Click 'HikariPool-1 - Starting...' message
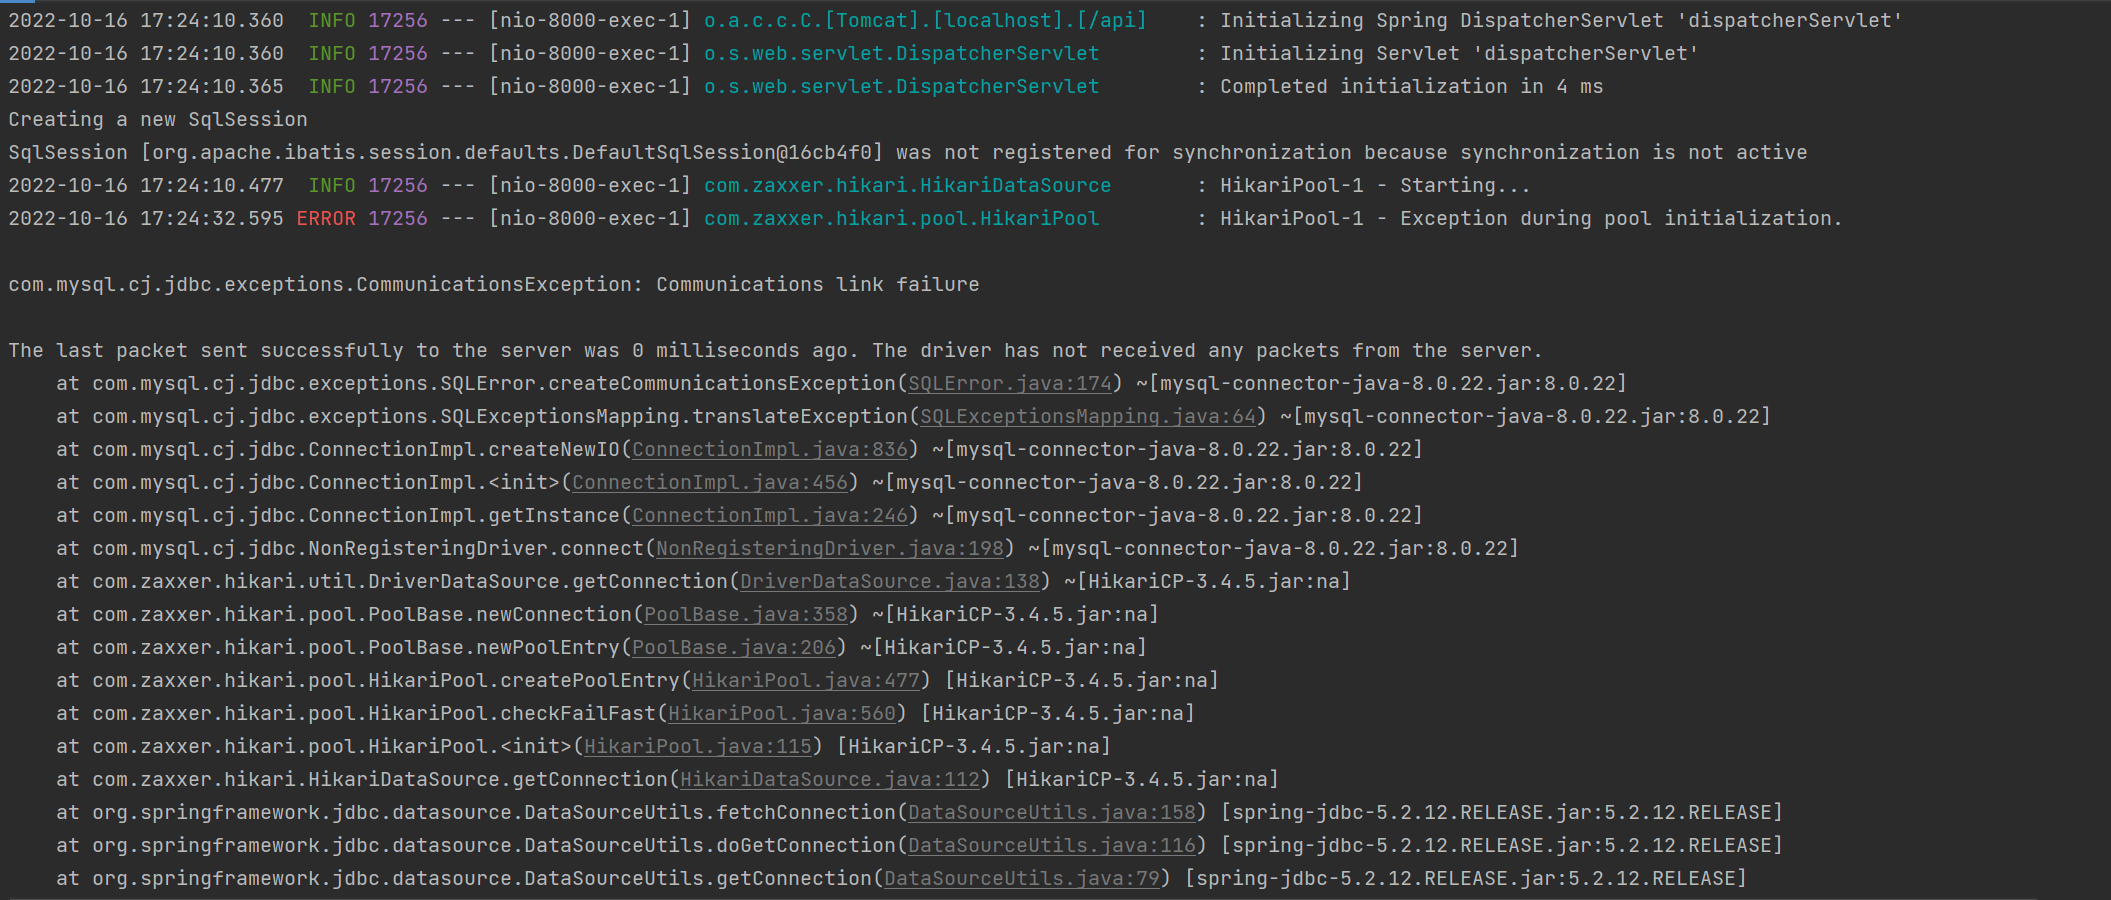 (1375, 185)
